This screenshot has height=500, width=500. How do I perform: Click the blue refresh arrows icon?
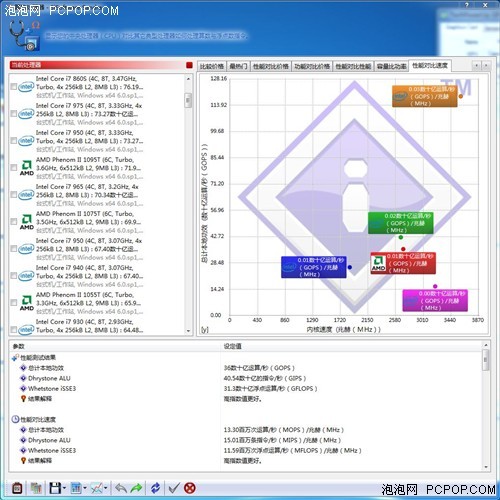point(155,488)
